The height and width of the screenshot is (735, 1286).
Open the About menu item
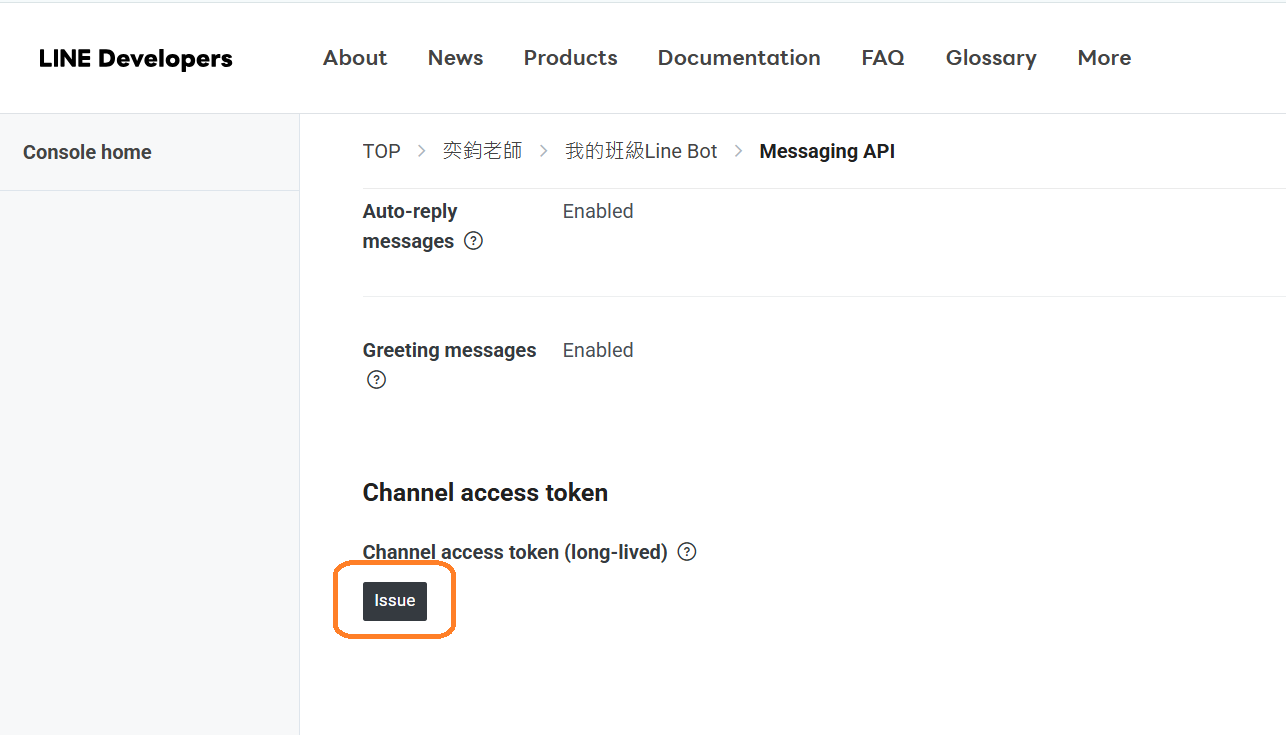[x=355, y=58]
